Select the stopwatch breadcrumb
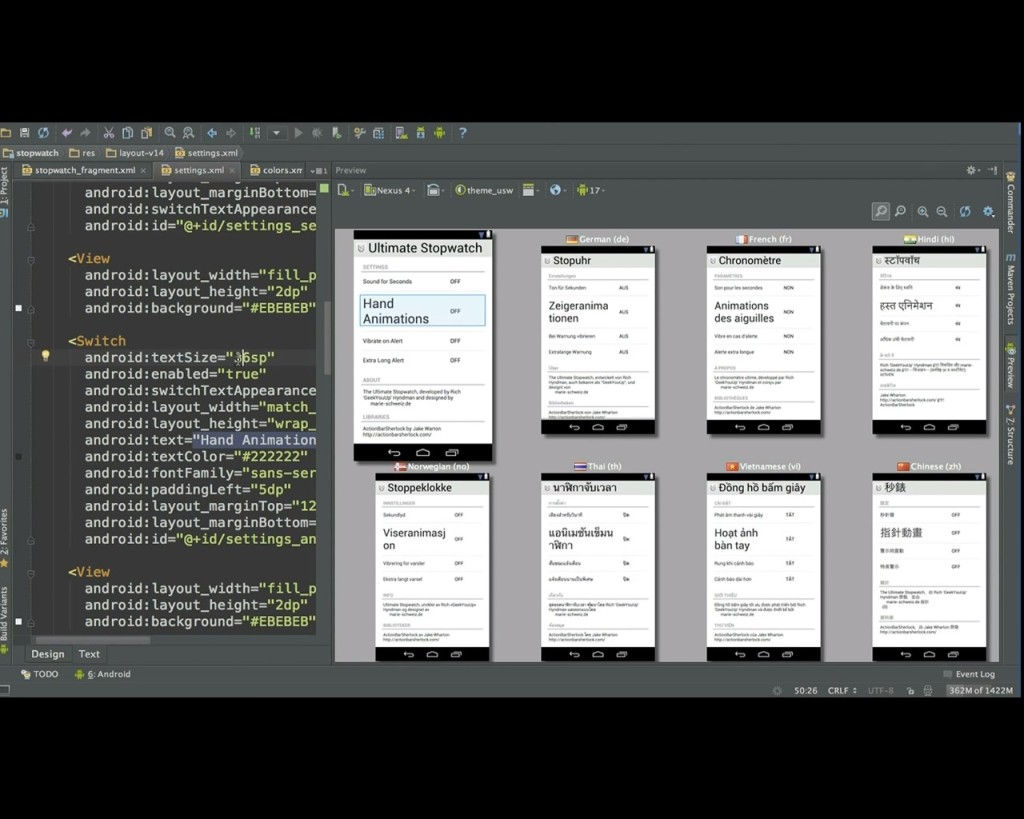 pyautogui.click(x=31, y=153)
